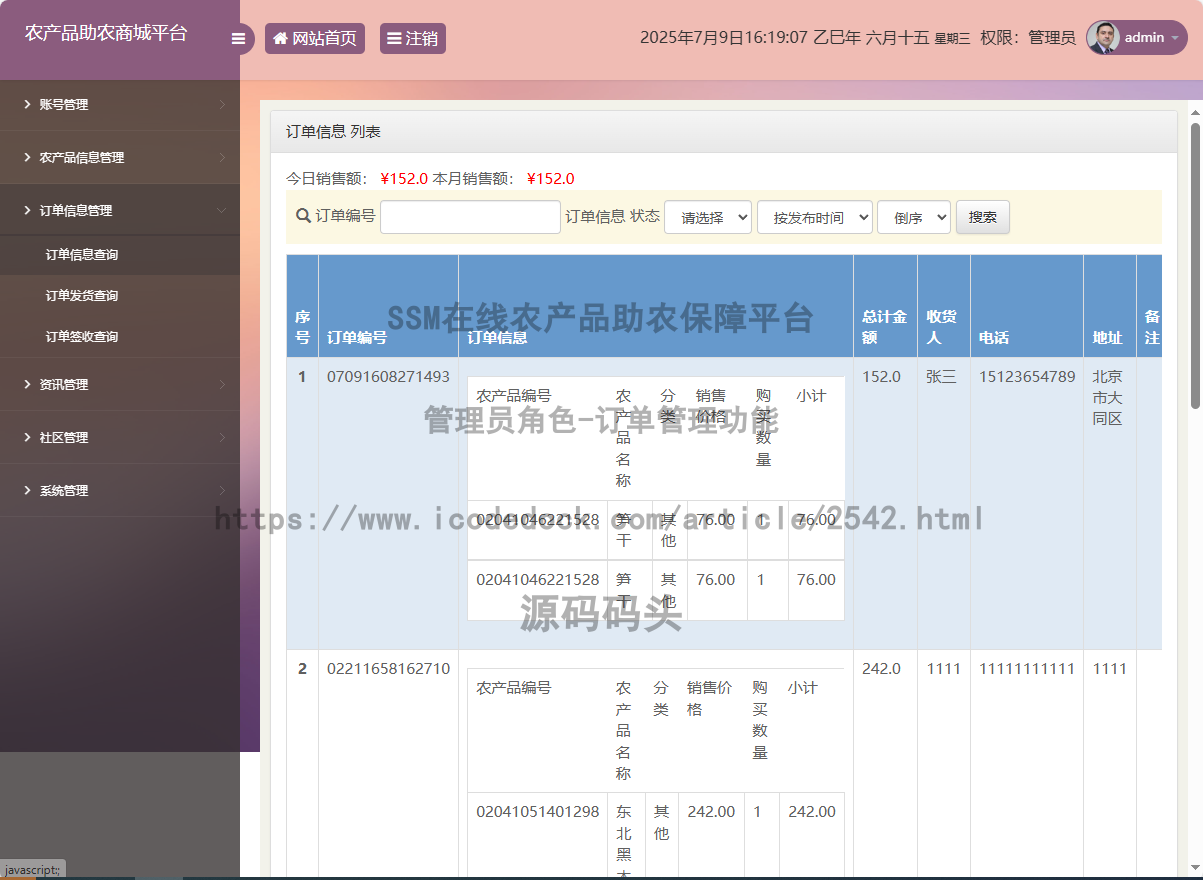This screenshot has width=1203, height=880.
Task: Open 订单签收查询 submenu item
Action: pos(120,337)
